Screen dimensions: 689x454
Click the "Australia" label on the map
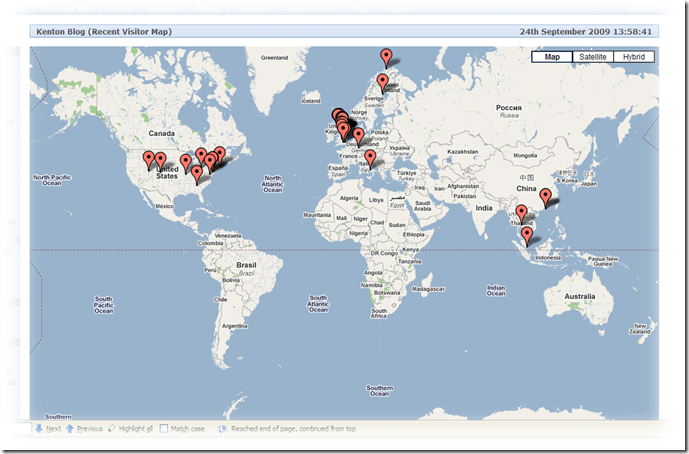(580, 297)
